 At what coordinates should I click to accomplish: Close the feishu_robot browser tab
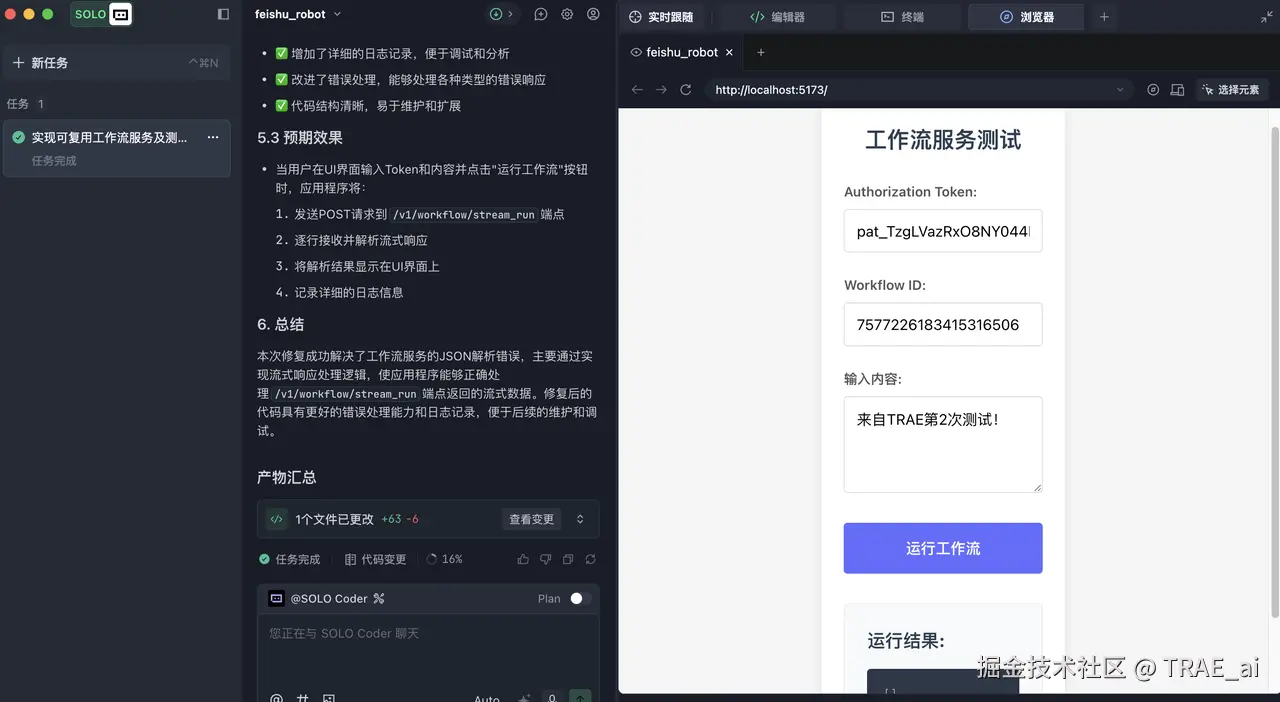(729, 52)
